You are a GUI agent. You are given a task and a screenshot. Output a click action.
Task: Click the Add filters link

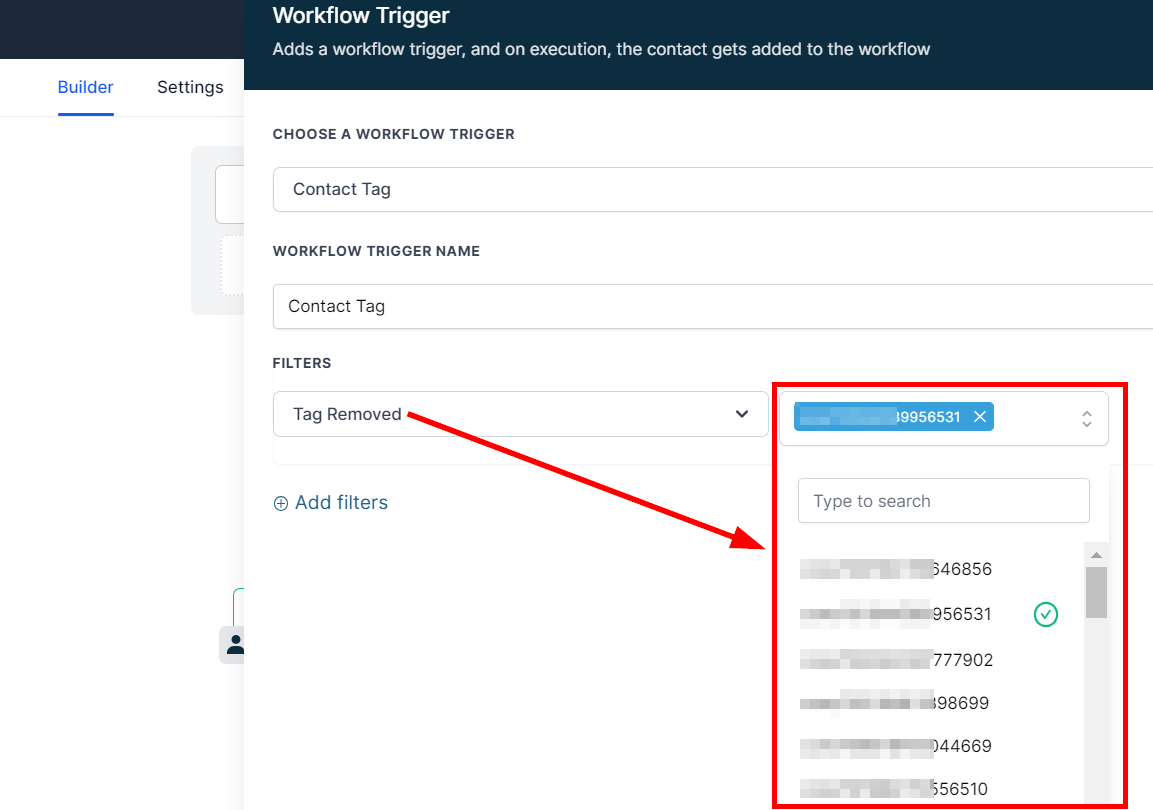331,503
